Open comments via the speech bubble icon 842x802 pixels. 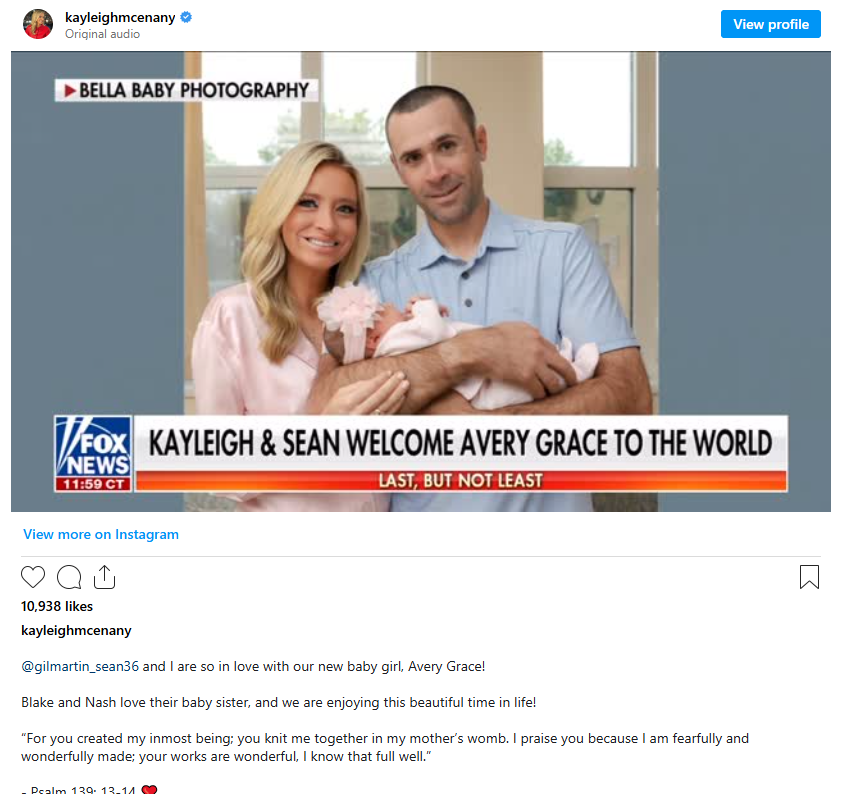(x=69, y=577)
